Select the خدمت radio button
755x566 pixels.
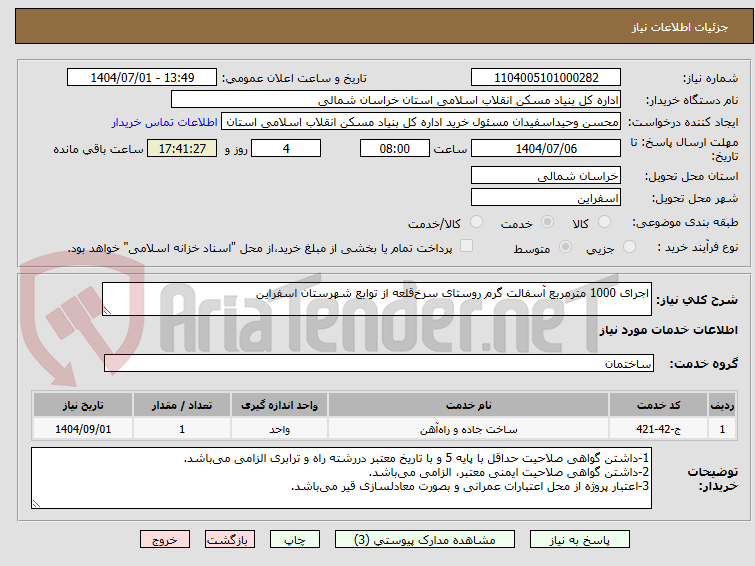(547, 222)
